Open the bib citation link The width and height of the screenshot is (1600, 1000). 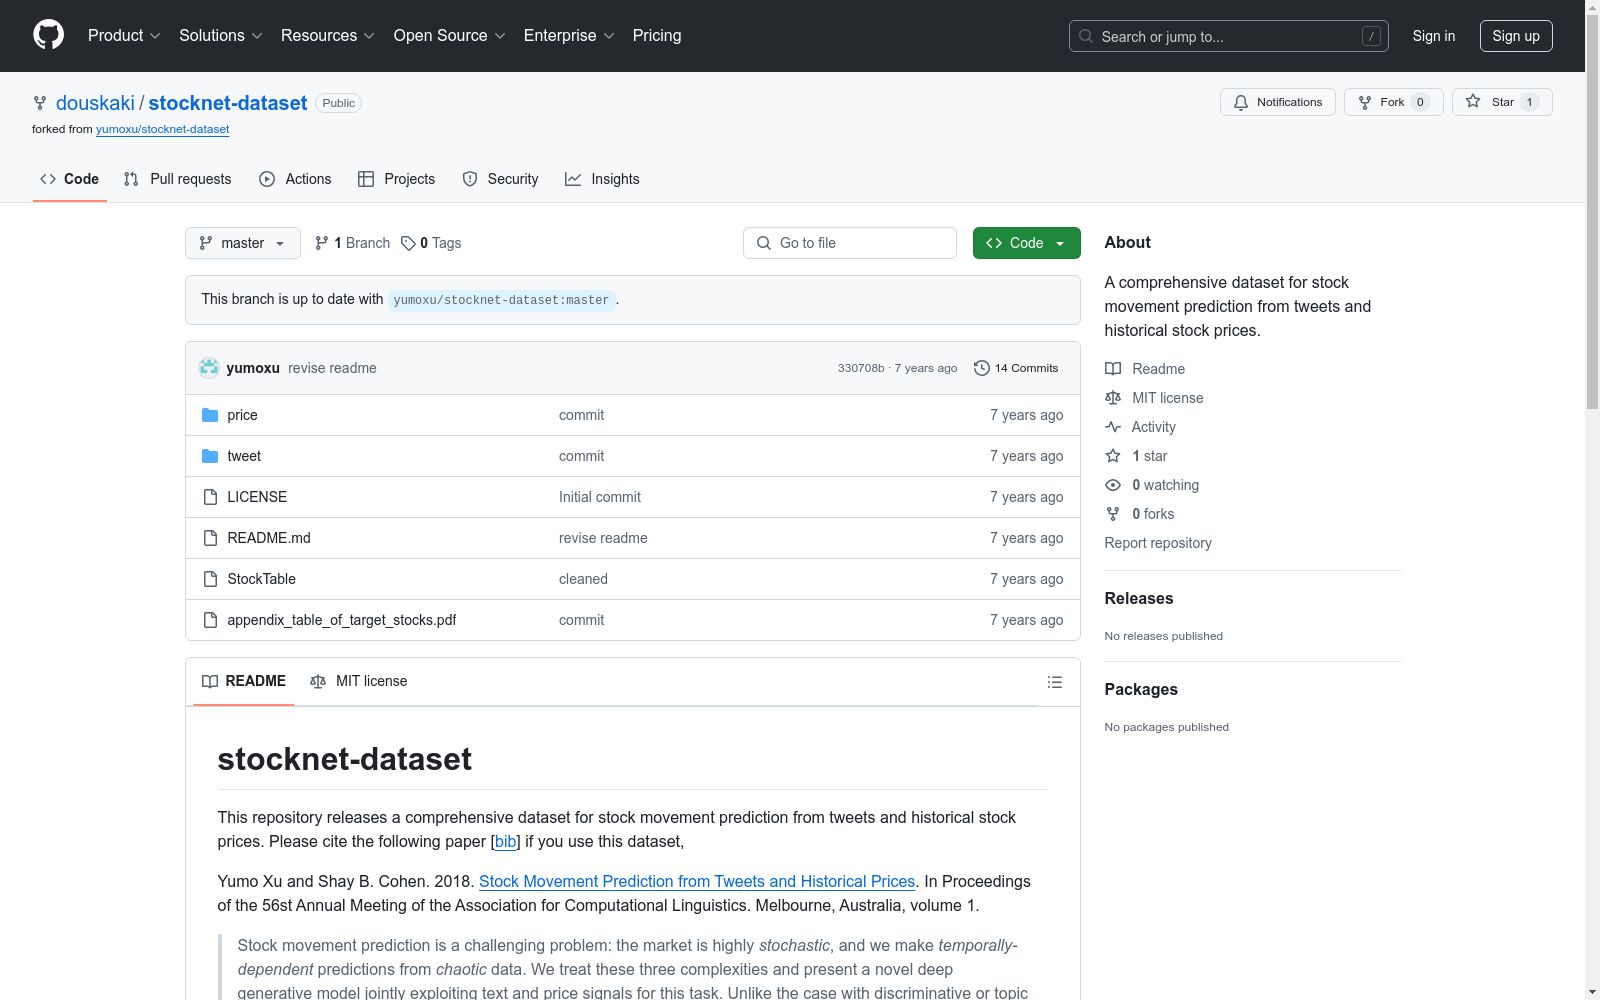point(506,842)
